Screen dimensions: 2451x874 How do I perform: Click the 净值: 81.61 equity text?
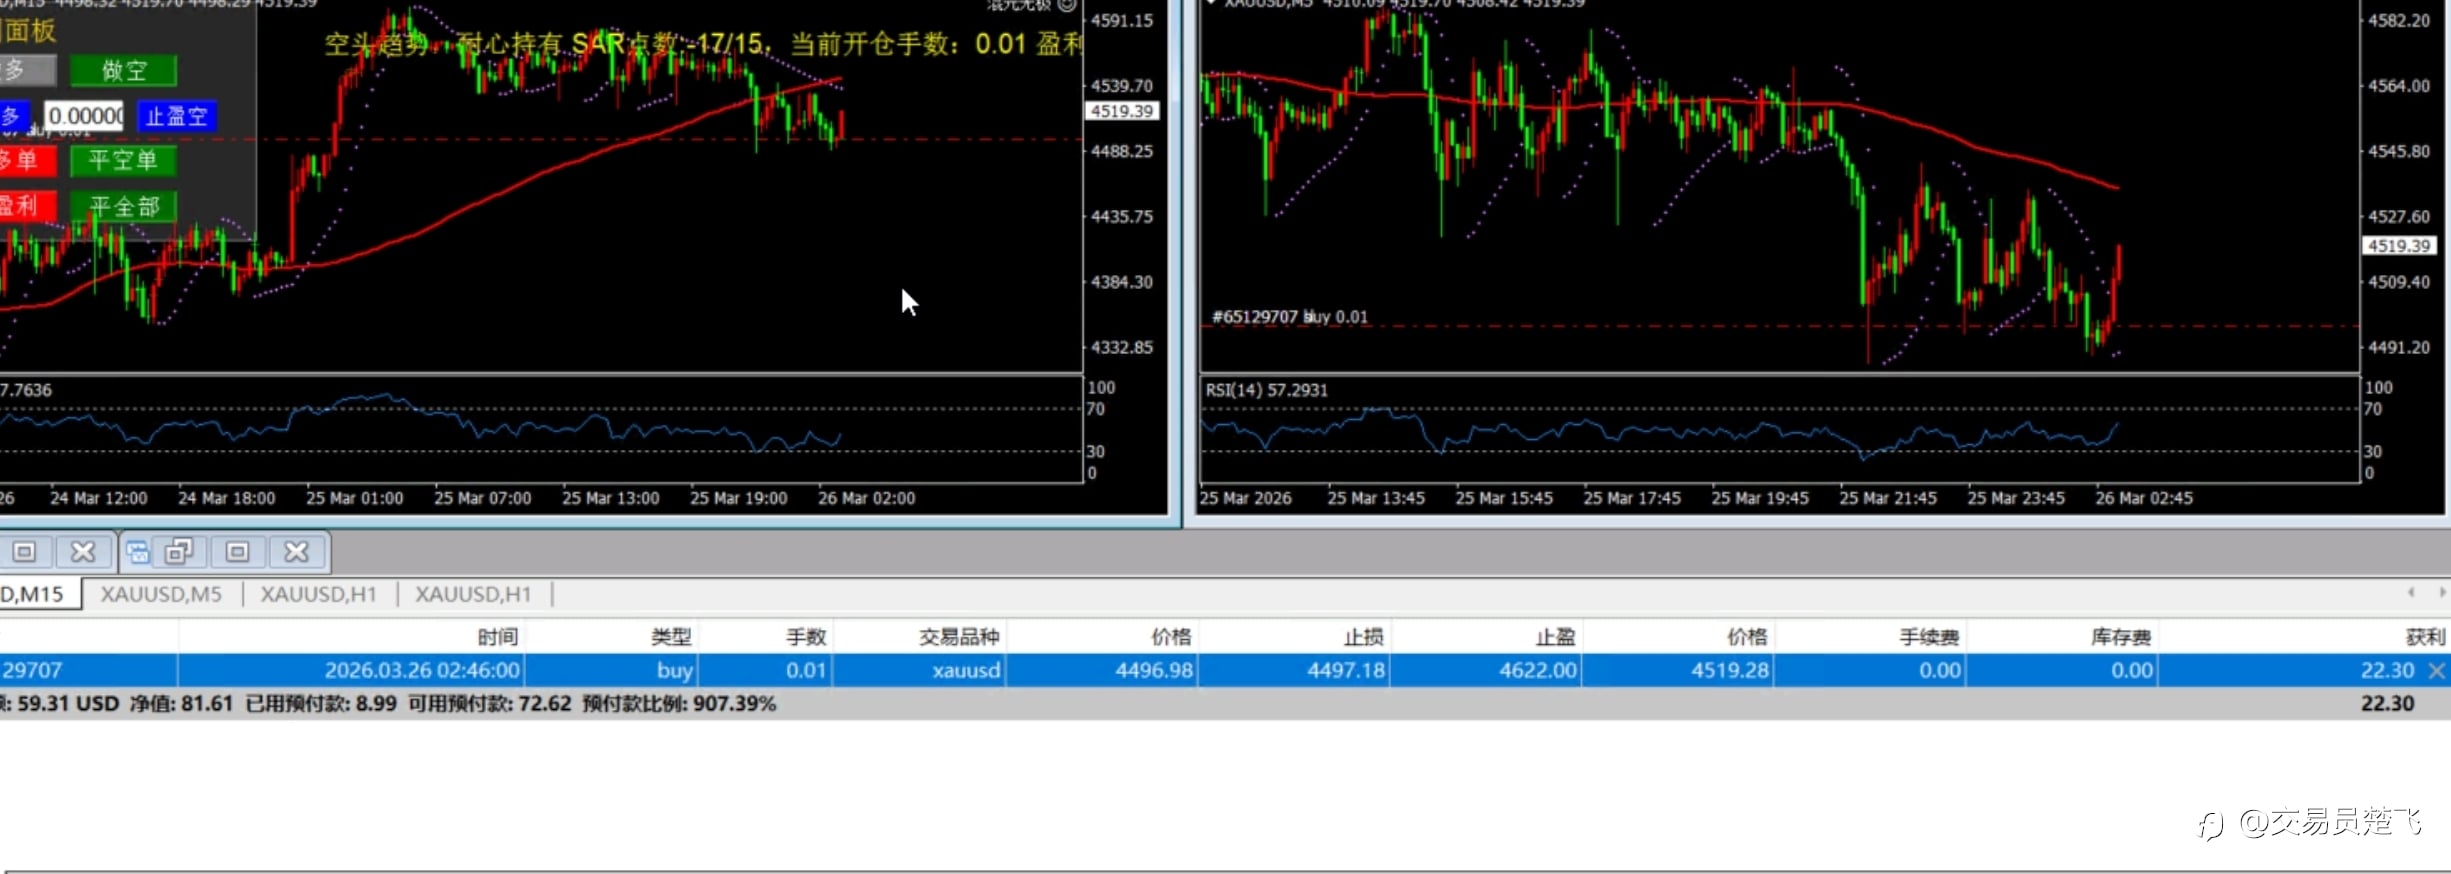pos(181,704)
